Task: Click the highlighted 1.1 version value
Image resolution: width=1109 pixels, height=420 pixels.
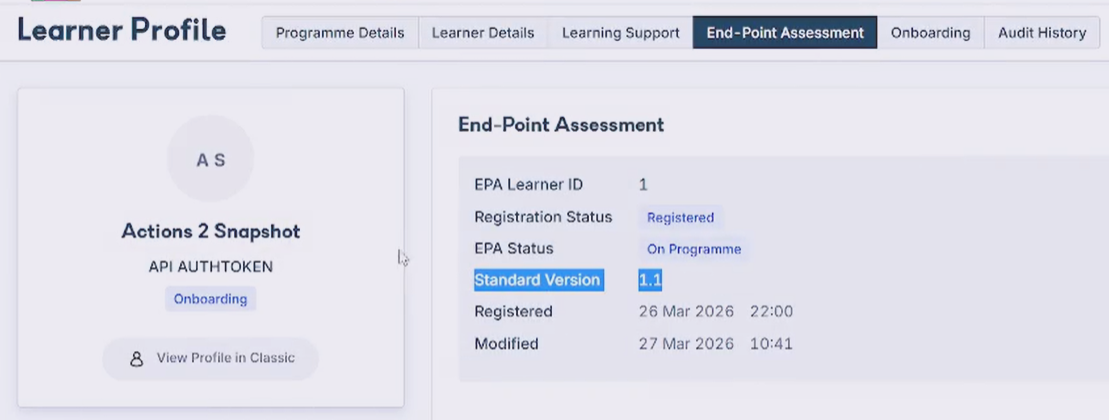Action: (650, 280)
